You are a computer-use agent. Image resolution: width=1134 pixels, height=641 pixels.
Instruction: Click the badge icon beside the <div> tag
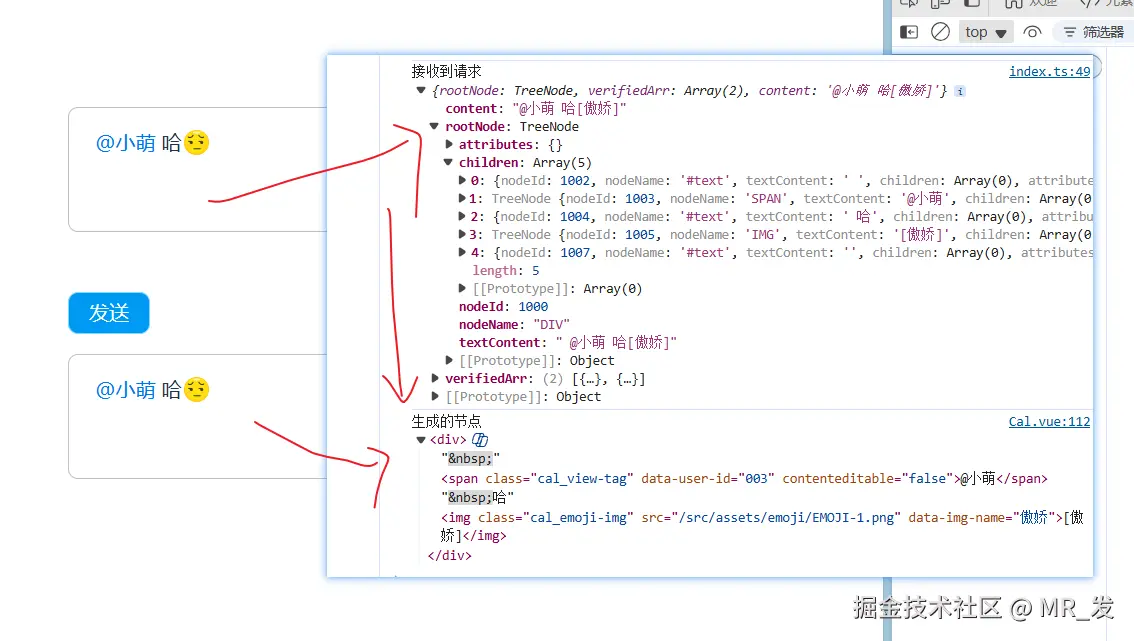click(479, 439)
